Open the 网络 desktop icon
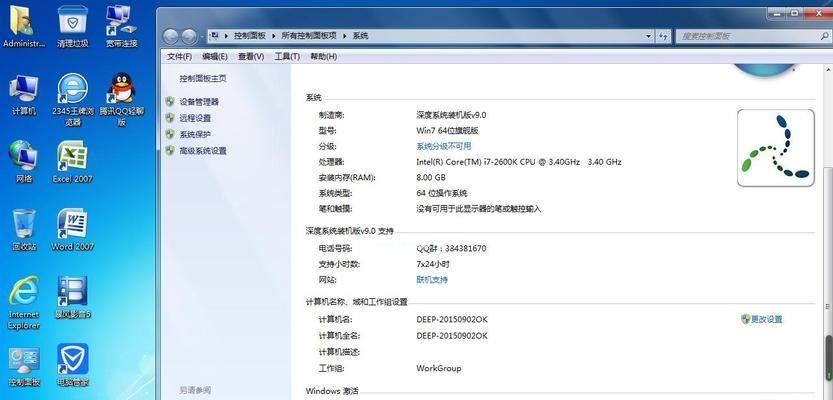 (x=23, y=162)
